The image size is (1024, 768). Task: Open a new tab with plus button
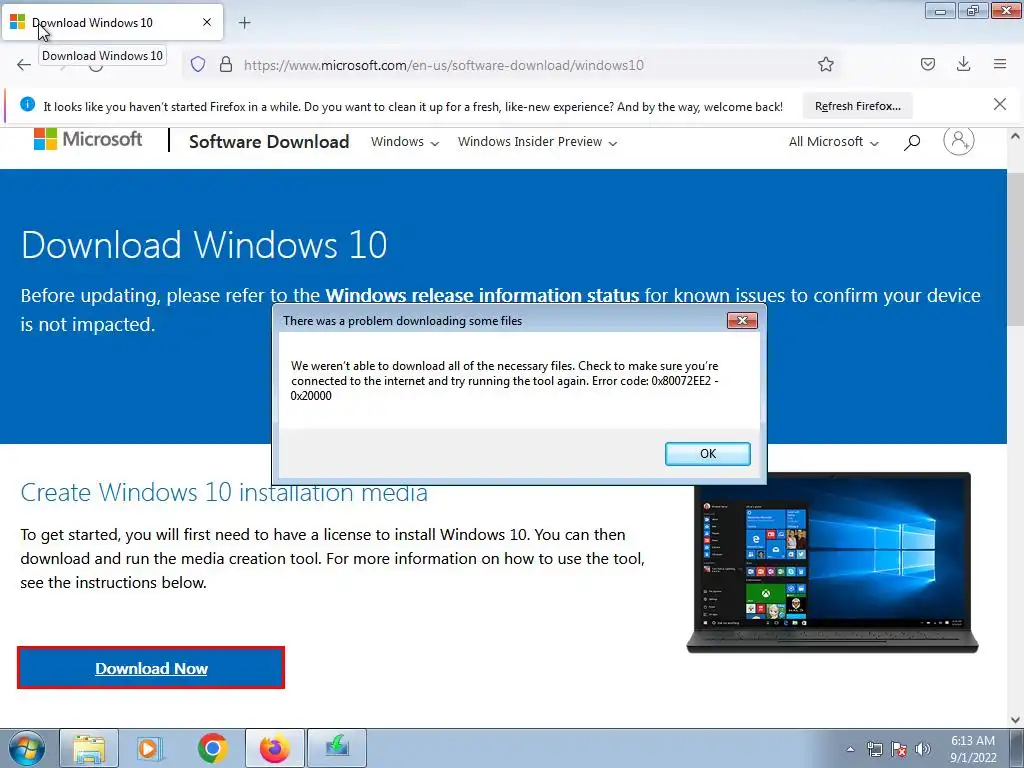click(244, 23)
